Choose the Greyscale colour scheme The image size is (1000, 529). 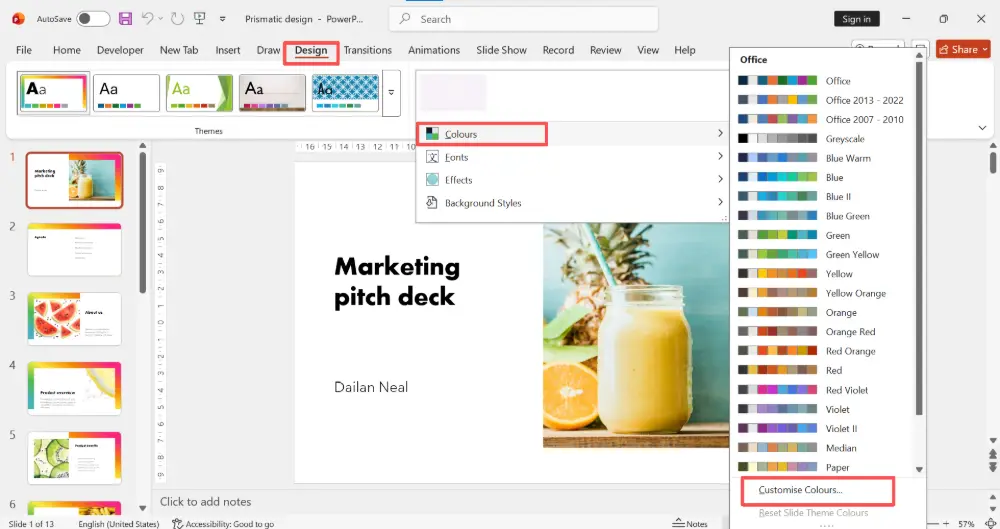pos(824,138)
